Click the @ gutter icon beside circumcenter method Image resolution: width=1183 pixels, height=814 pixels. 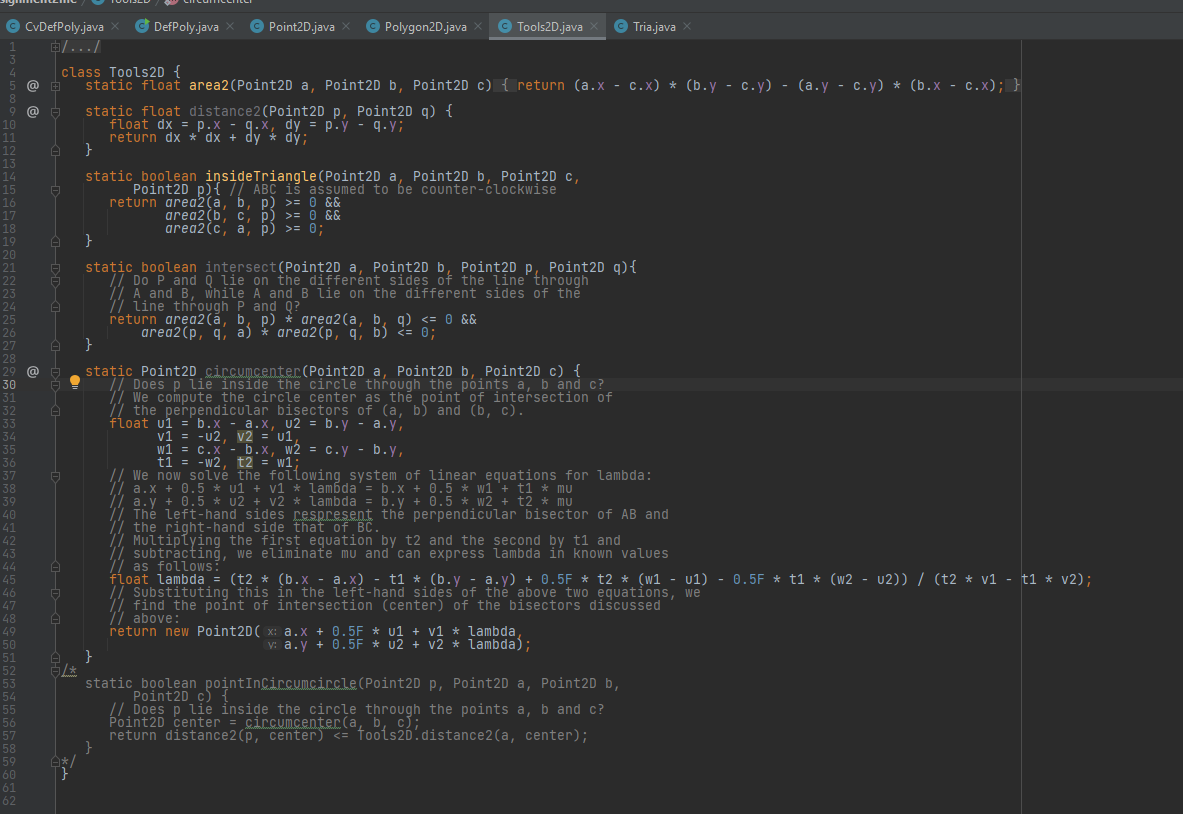coord(33,370)
